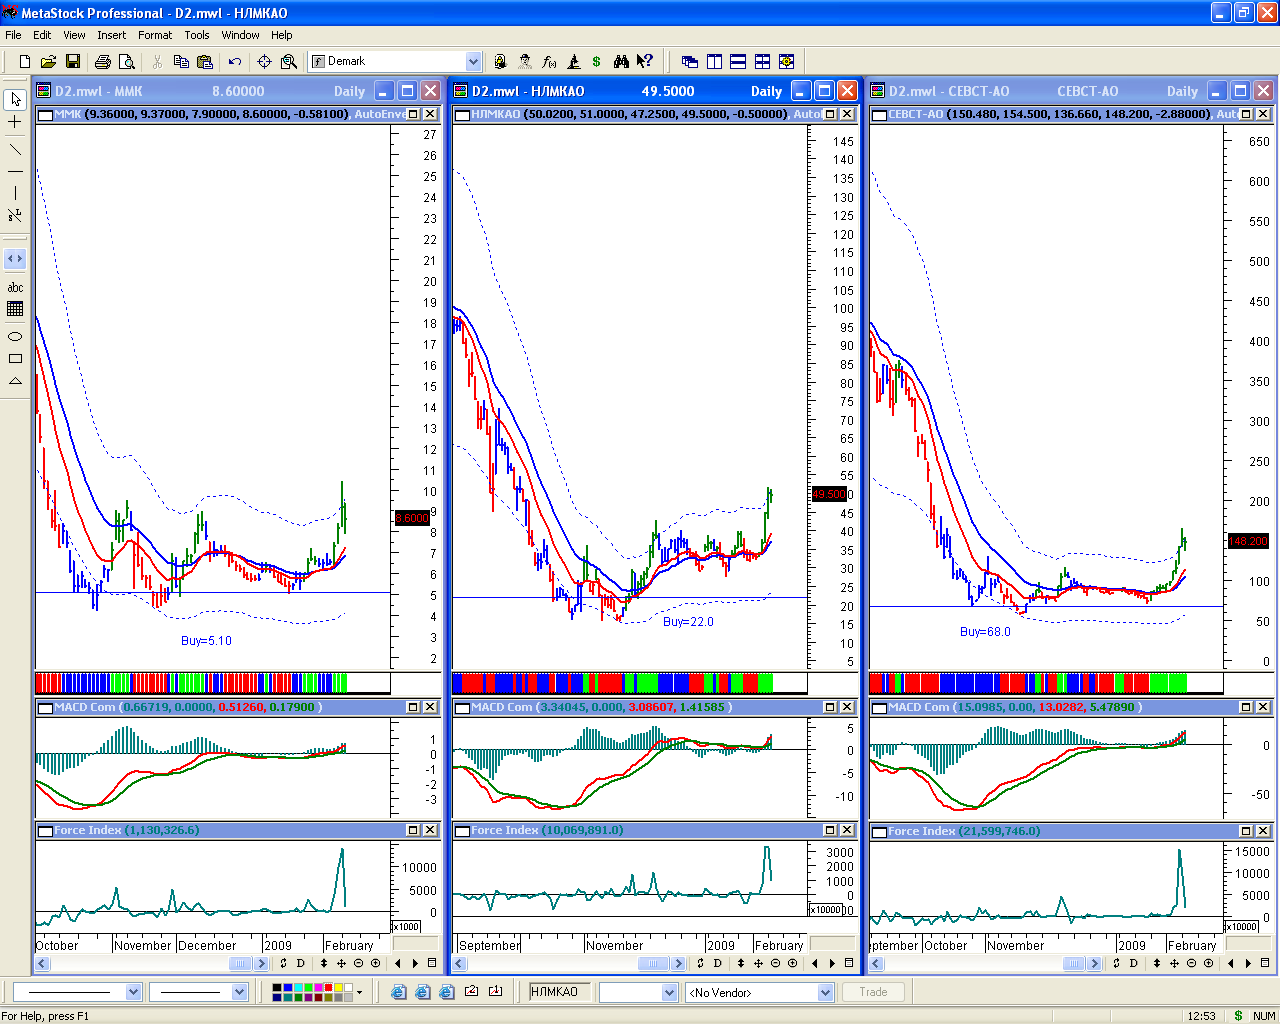
Task: Toggle maximize on НЛМКАО MACD pane
Action: 830,707
